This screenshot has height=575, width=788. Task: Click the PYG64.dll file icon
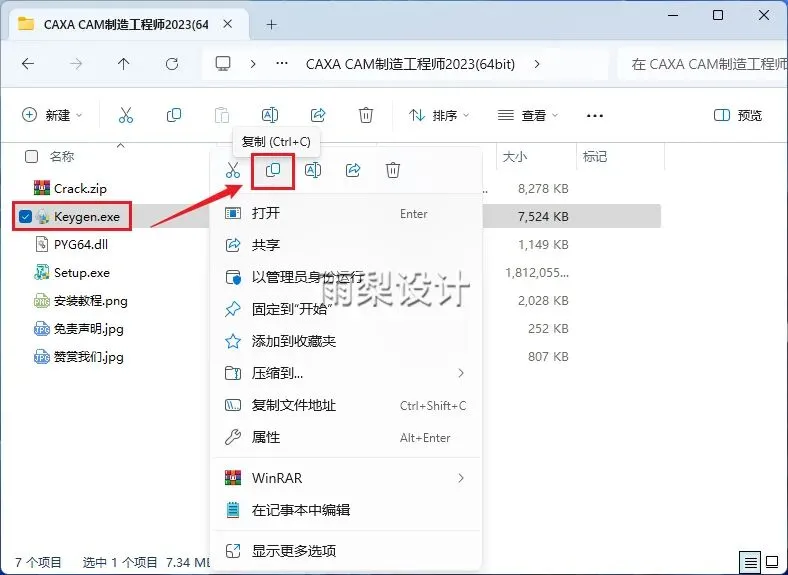(x=41, y=244)
